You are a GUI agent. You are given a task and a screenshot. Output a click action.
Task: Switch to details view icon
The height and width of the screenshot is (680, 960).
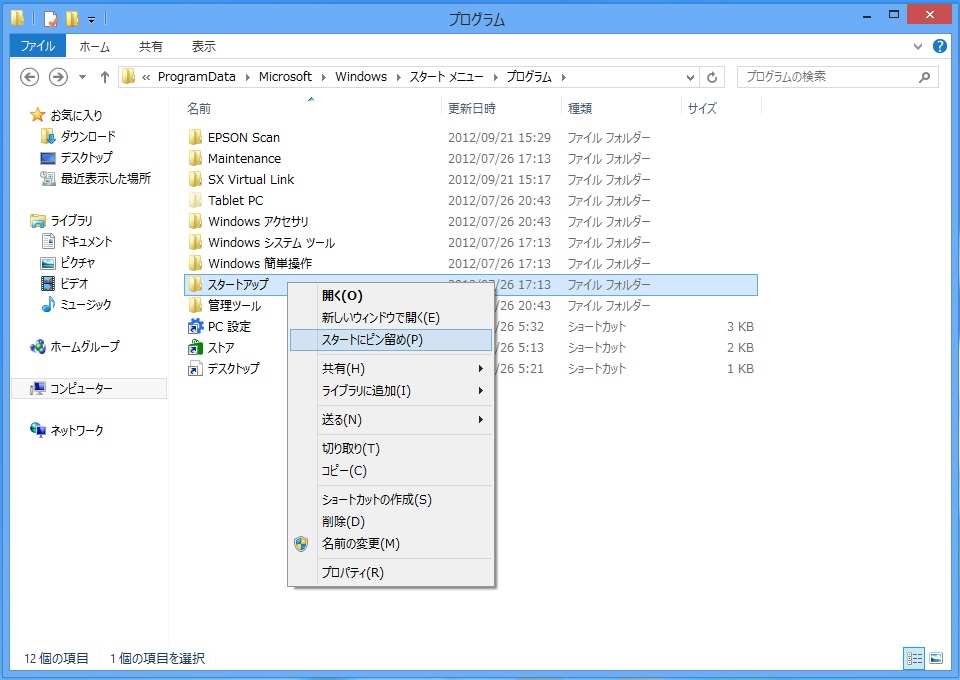tap(914, 658)
